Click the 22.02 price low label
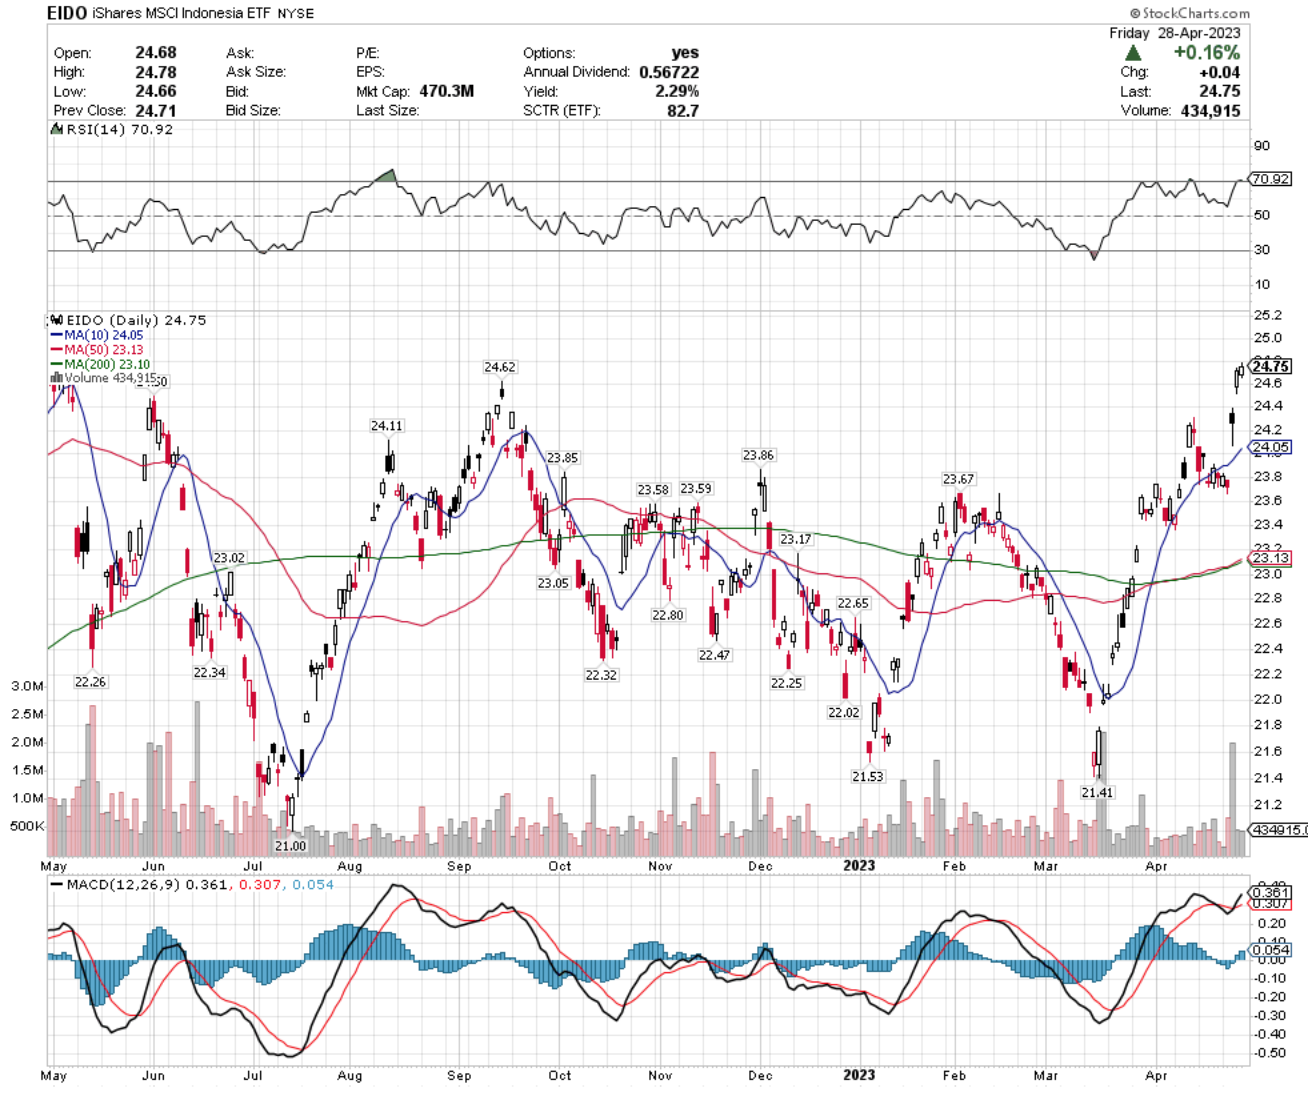The image size is (1314, 1094). click(843, 713)
